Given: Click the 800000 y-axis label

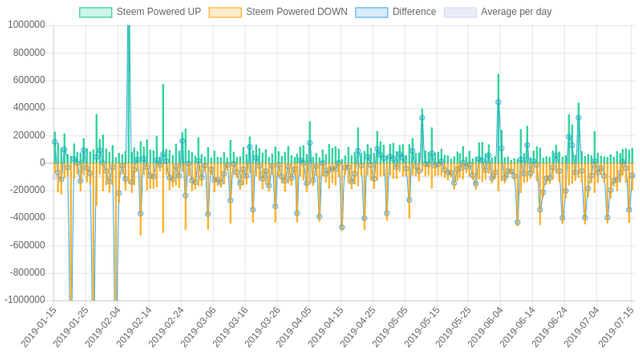Looking at the screenshot, I should 29,53.
